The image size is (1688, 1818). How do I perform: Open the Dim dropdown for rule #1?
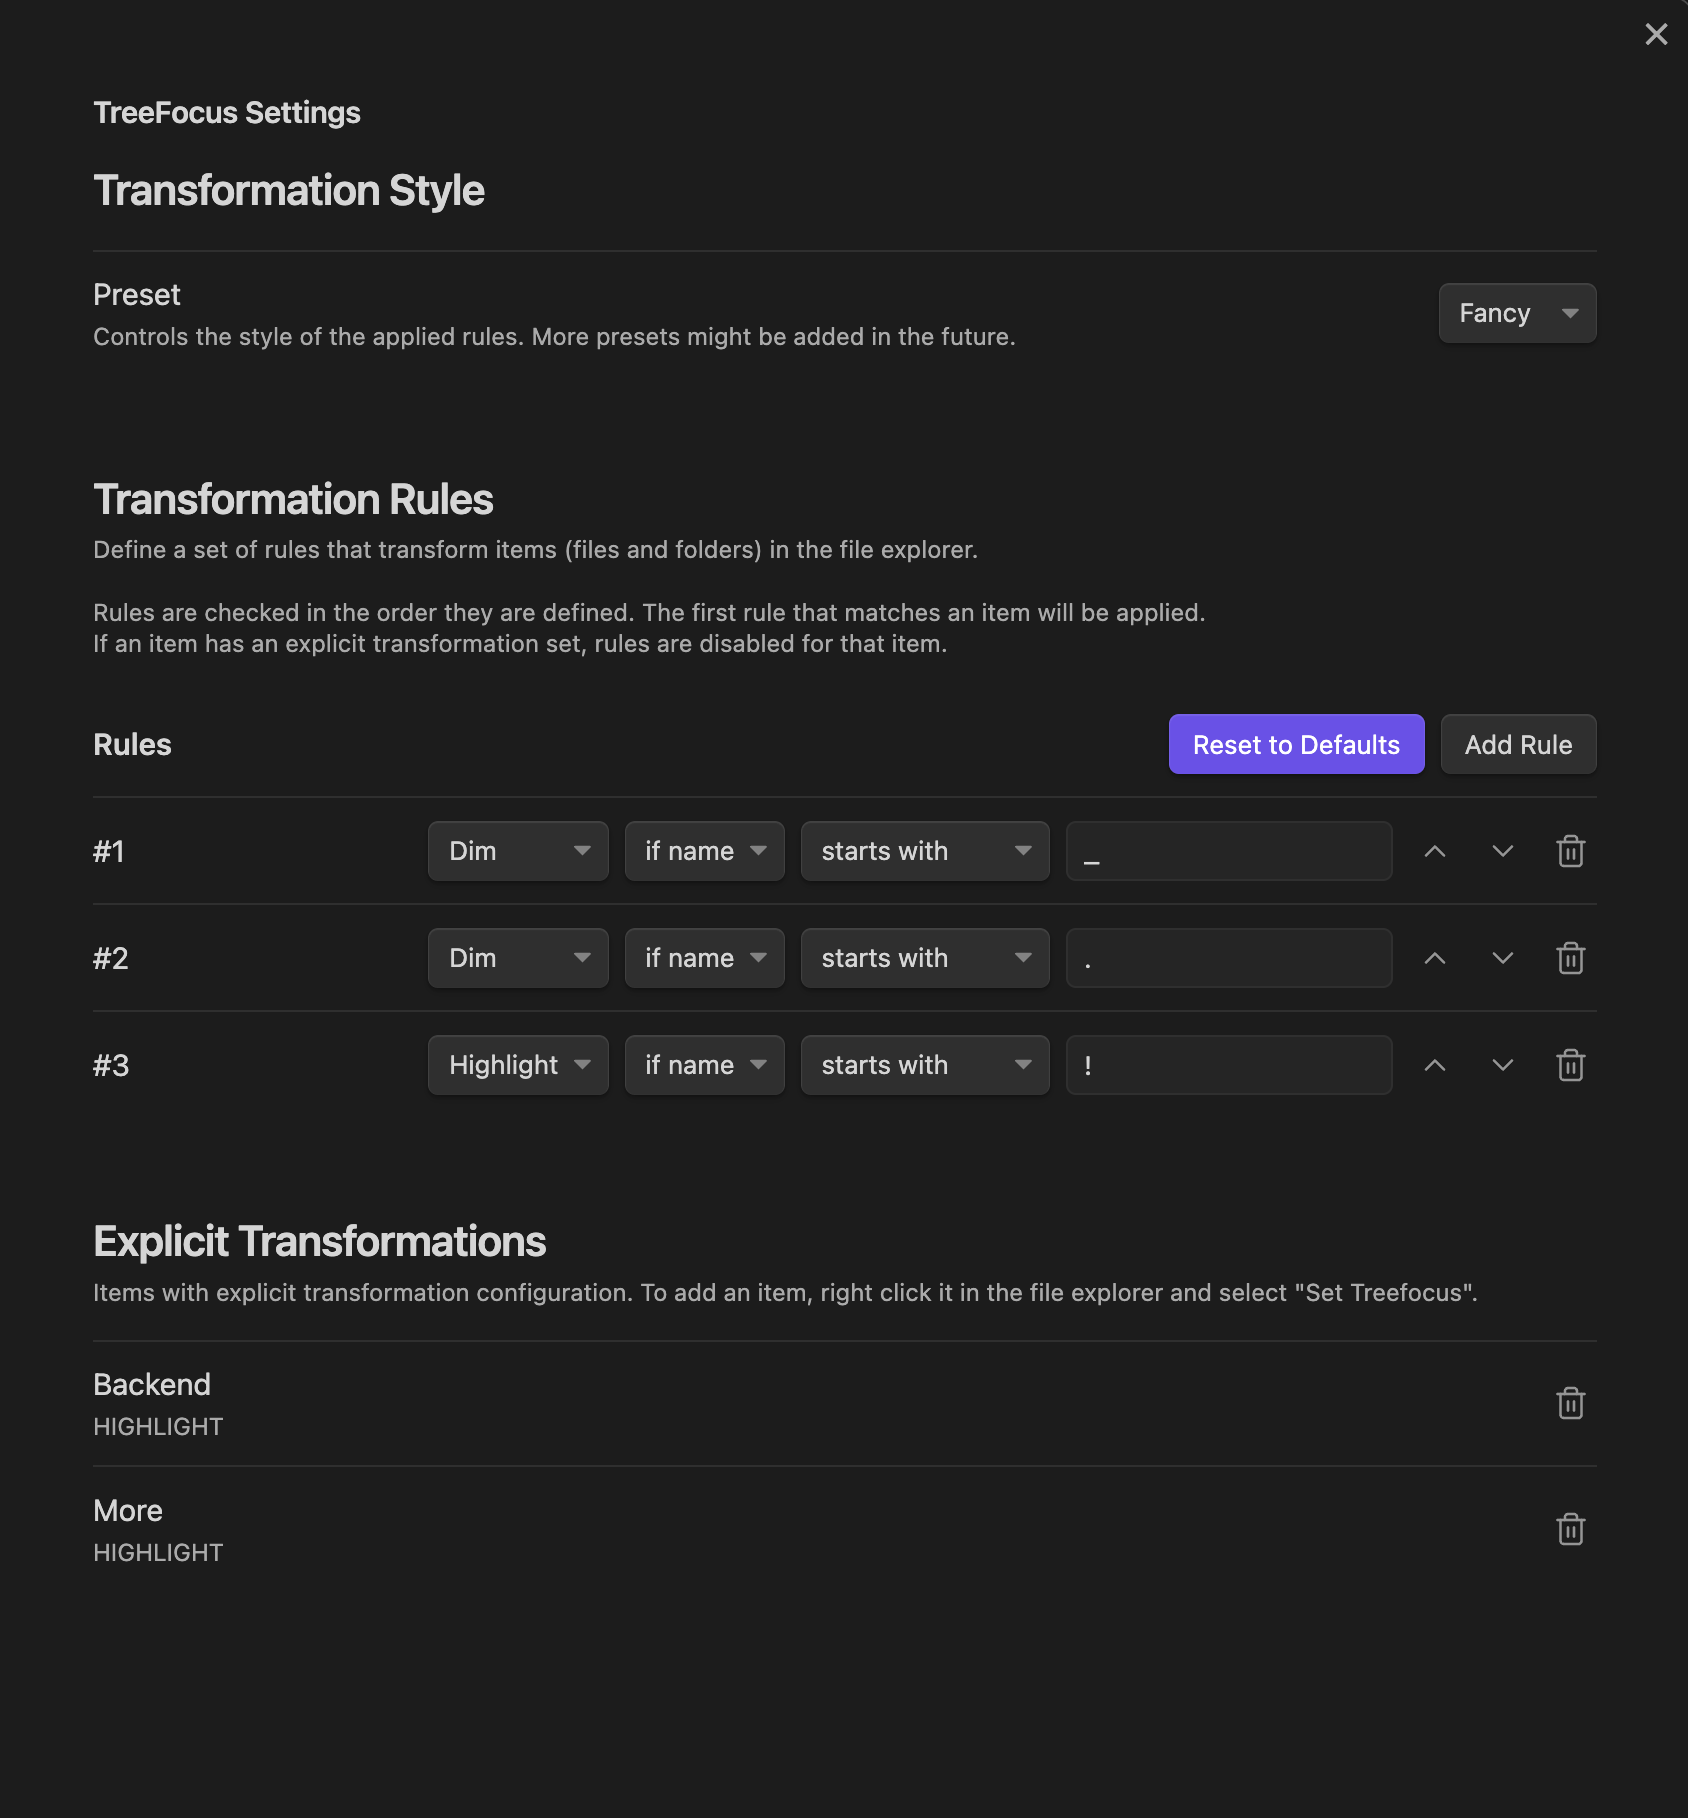[518, 851]
